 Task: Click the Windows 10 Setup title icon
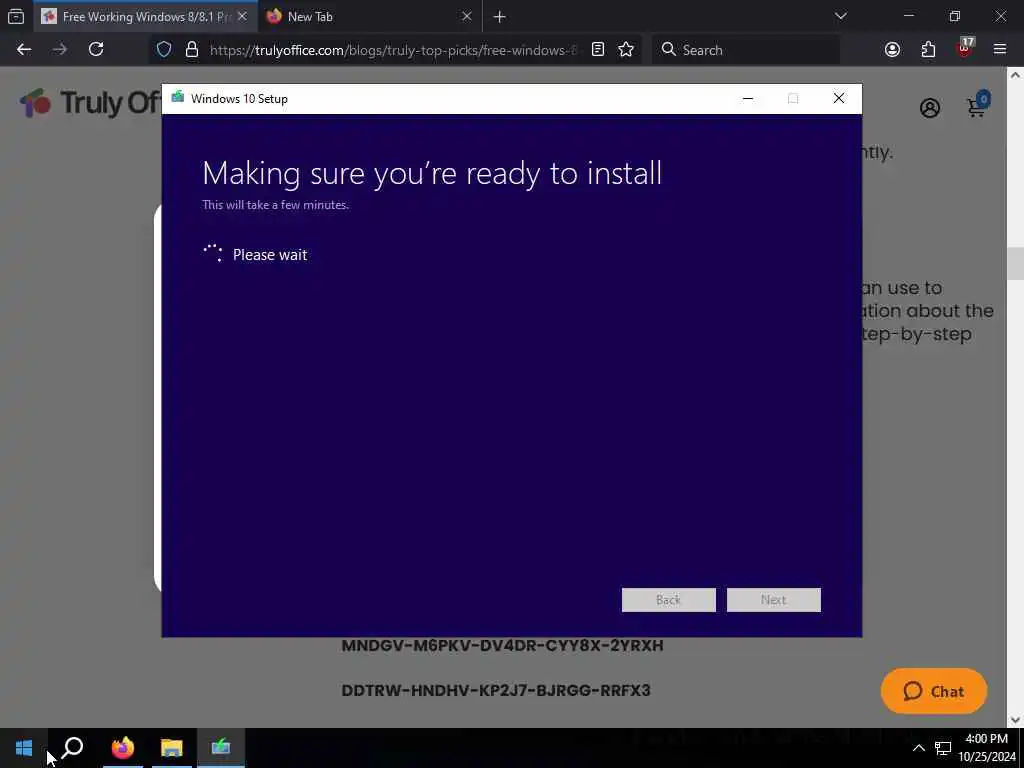pyautogui.click(x=178, y=98)
